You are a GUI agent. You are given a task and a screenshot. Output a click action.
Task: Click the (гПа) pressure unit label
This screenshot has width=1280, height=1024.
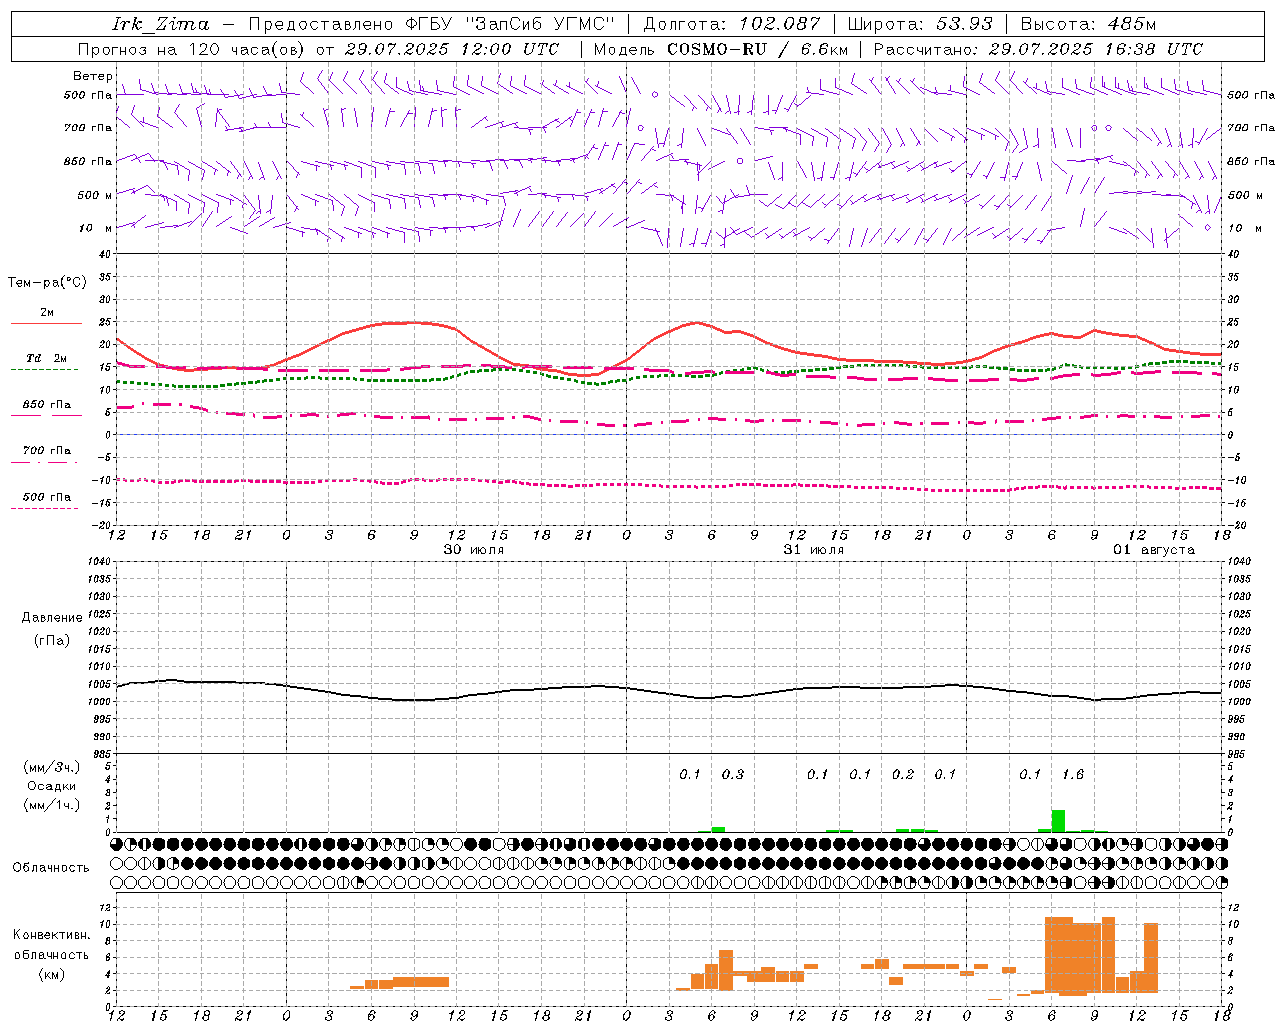coord(52,641)
